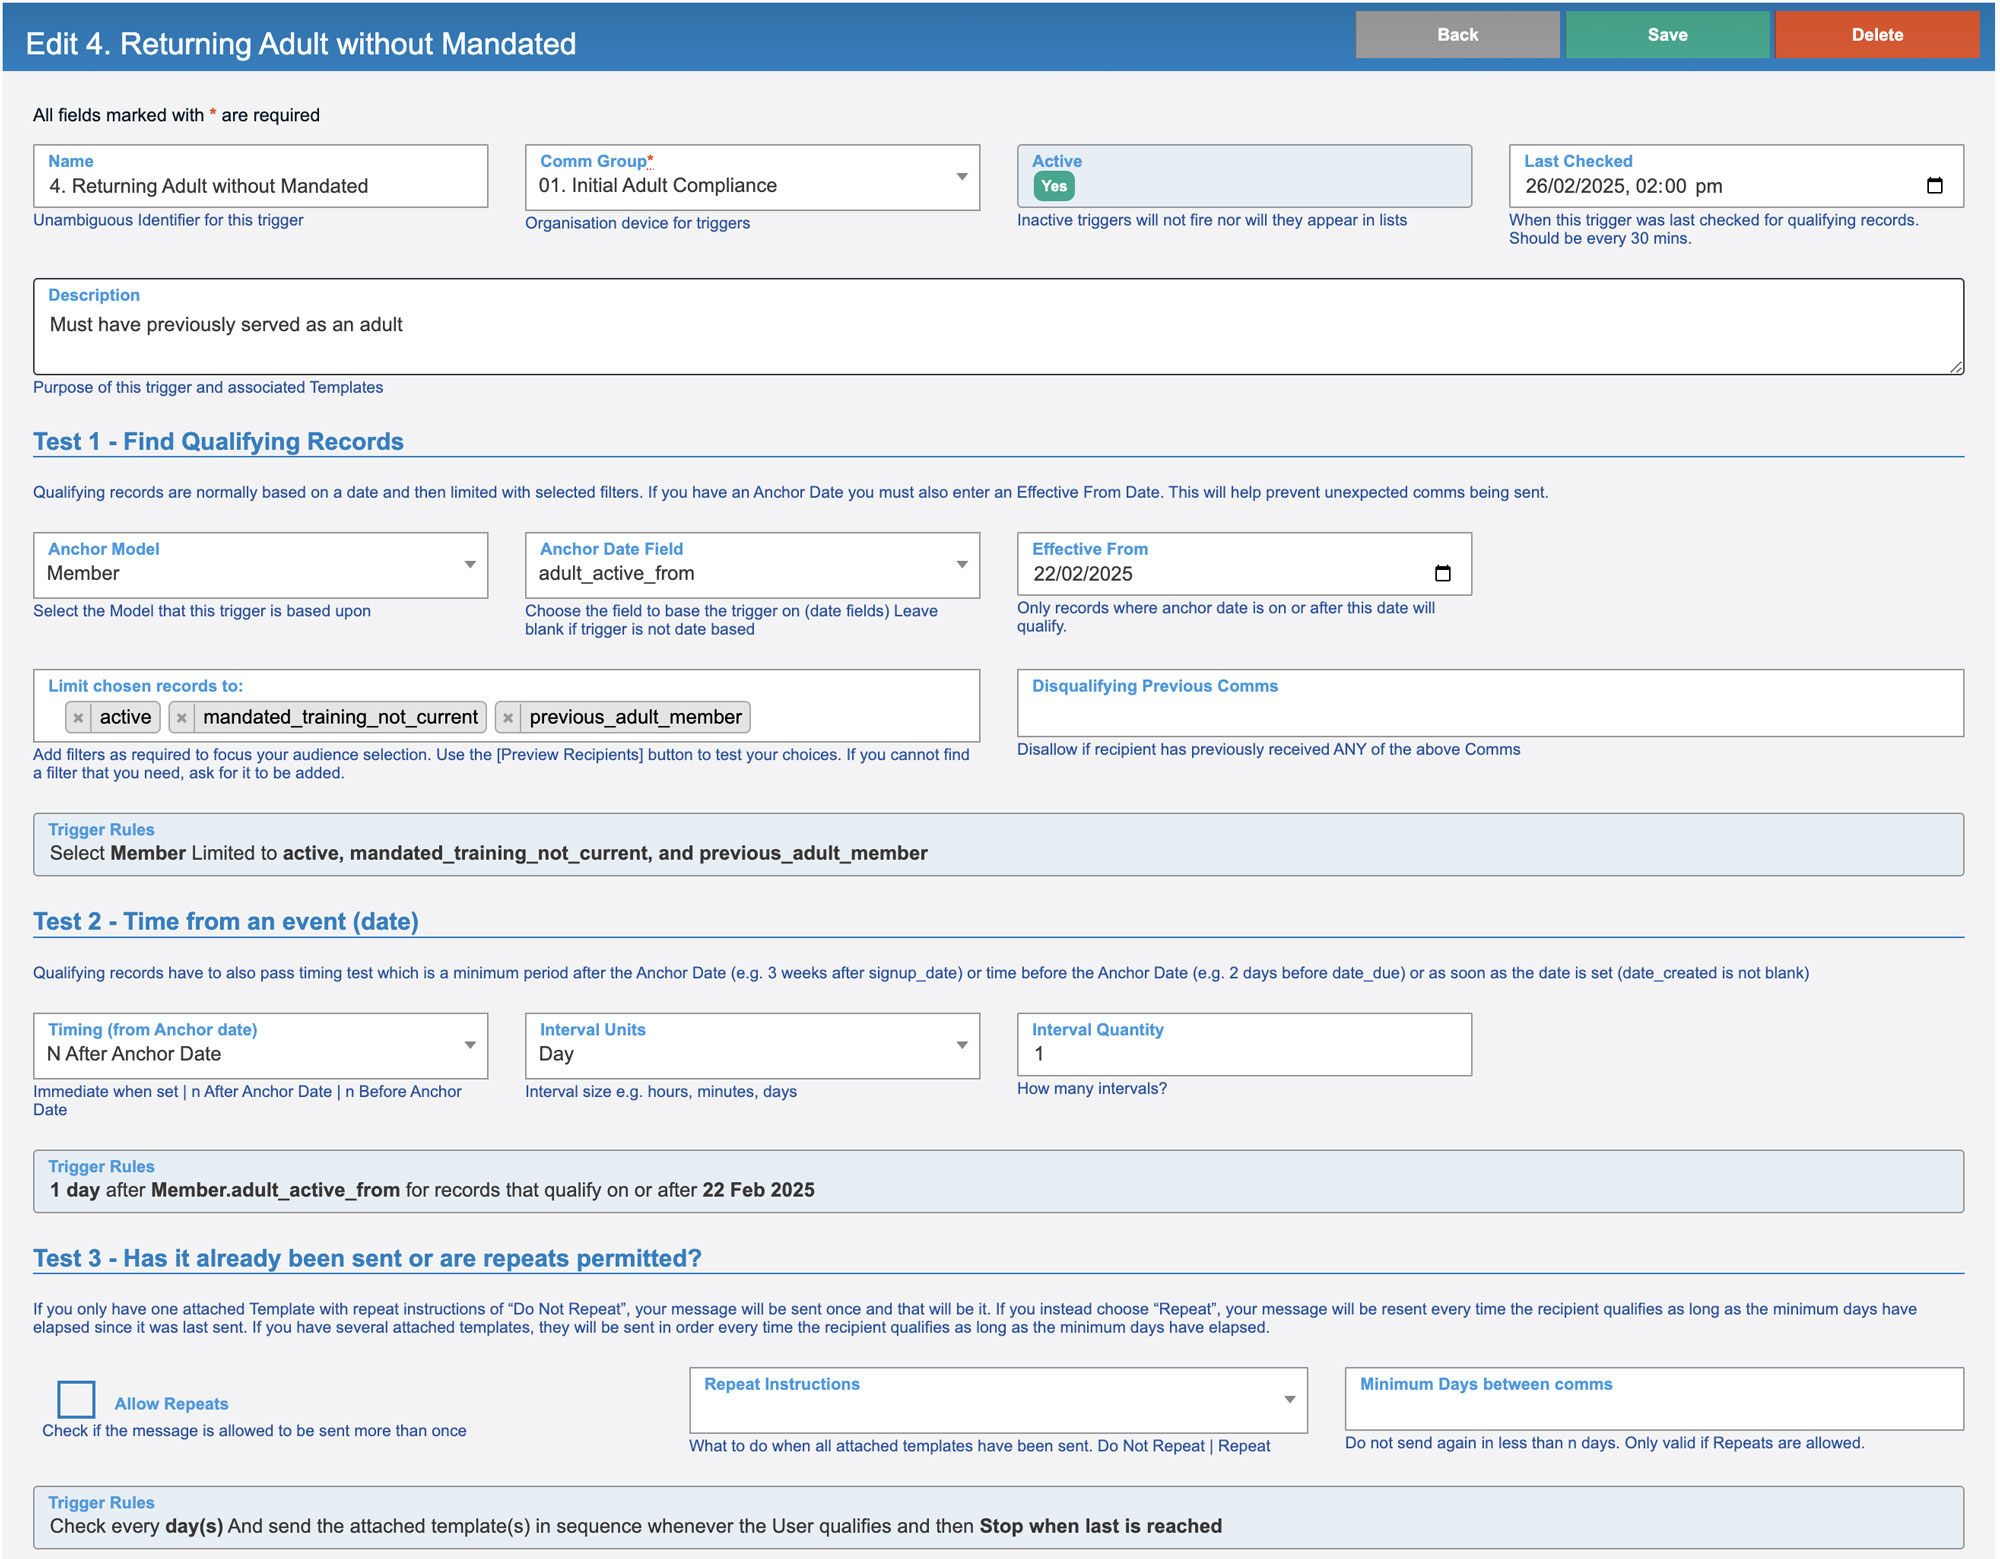Save the trigger
2000x1559 pixels.
1667,35
